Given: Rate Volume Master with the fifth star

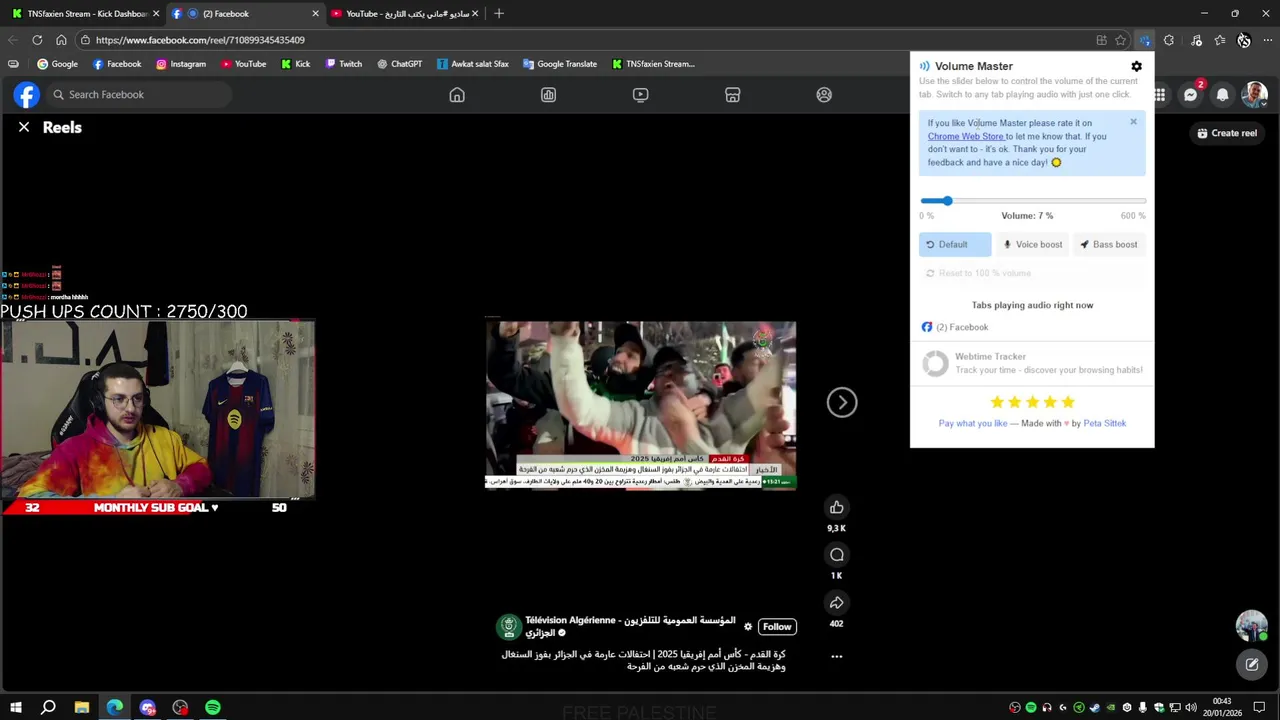Looking at the screenshot, I should [1068, 402].
